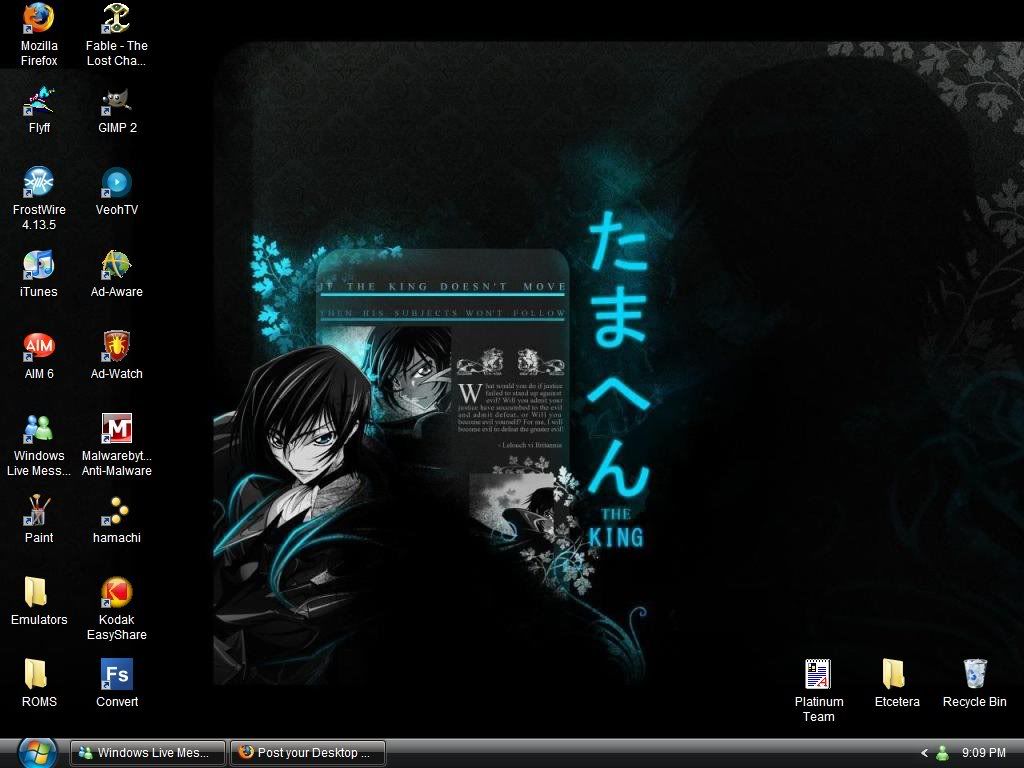Select the Kodak EasyShare shortcut
The height and width of the screenshot is (768, 1024).
117,594
